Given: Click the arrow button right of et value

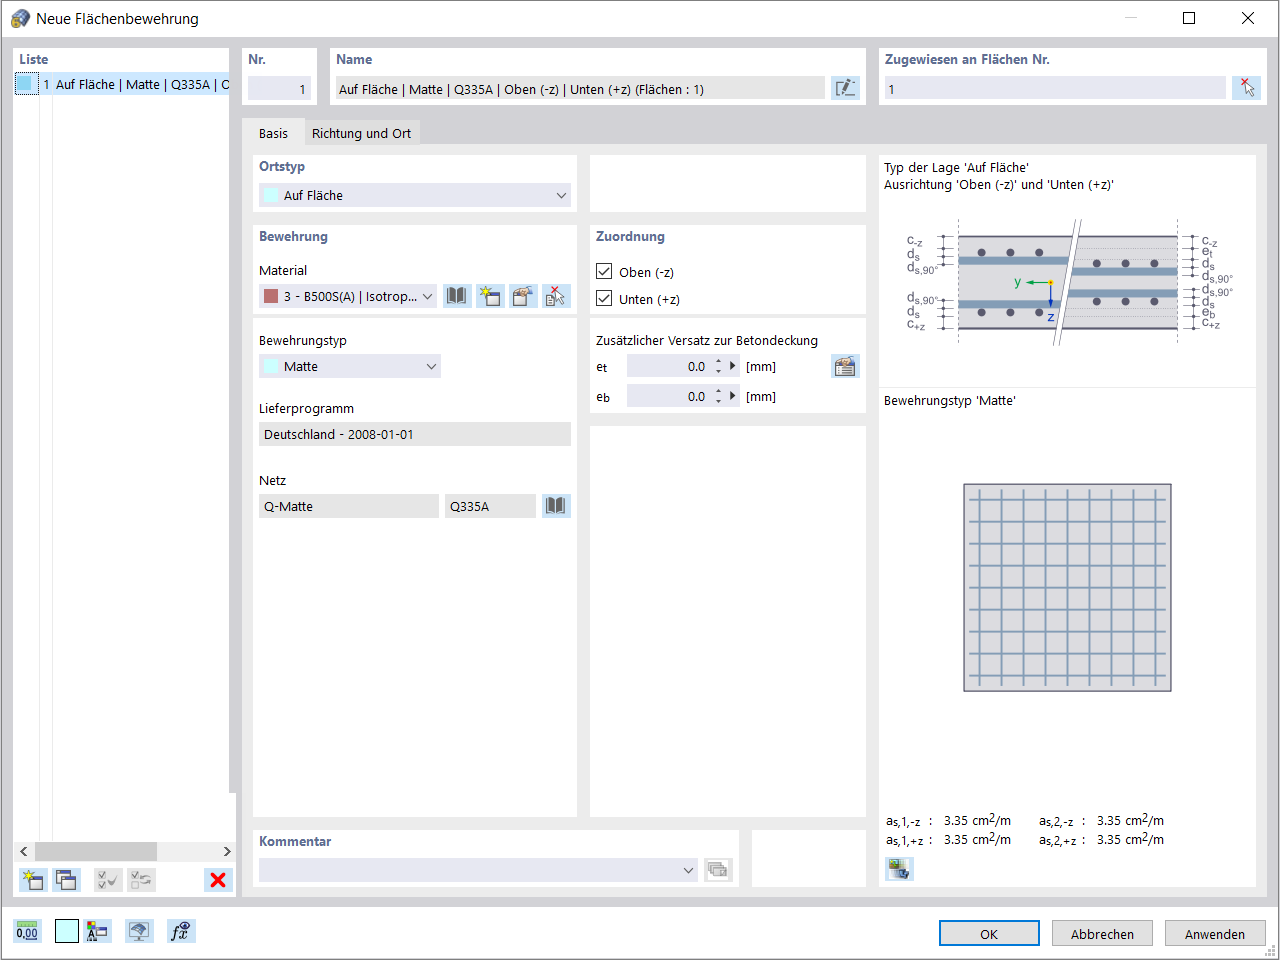Looking at the screenshot, I should pyautogui.click(x=733, y=366).
